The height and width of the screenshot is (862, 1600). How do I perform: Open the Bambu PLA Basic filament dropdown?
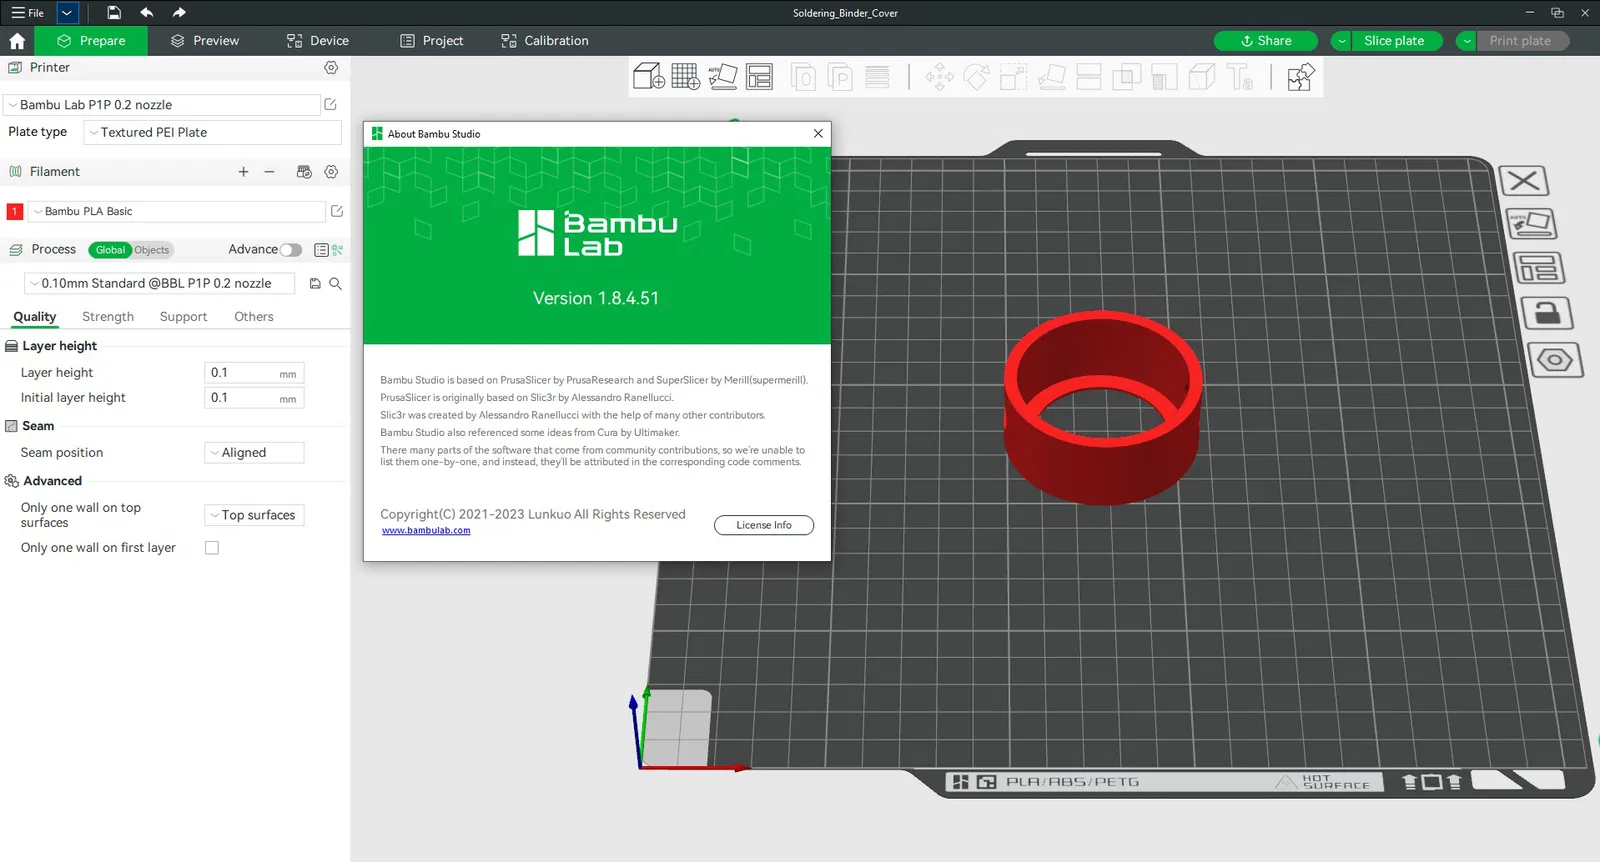click(x=177, y=212)
